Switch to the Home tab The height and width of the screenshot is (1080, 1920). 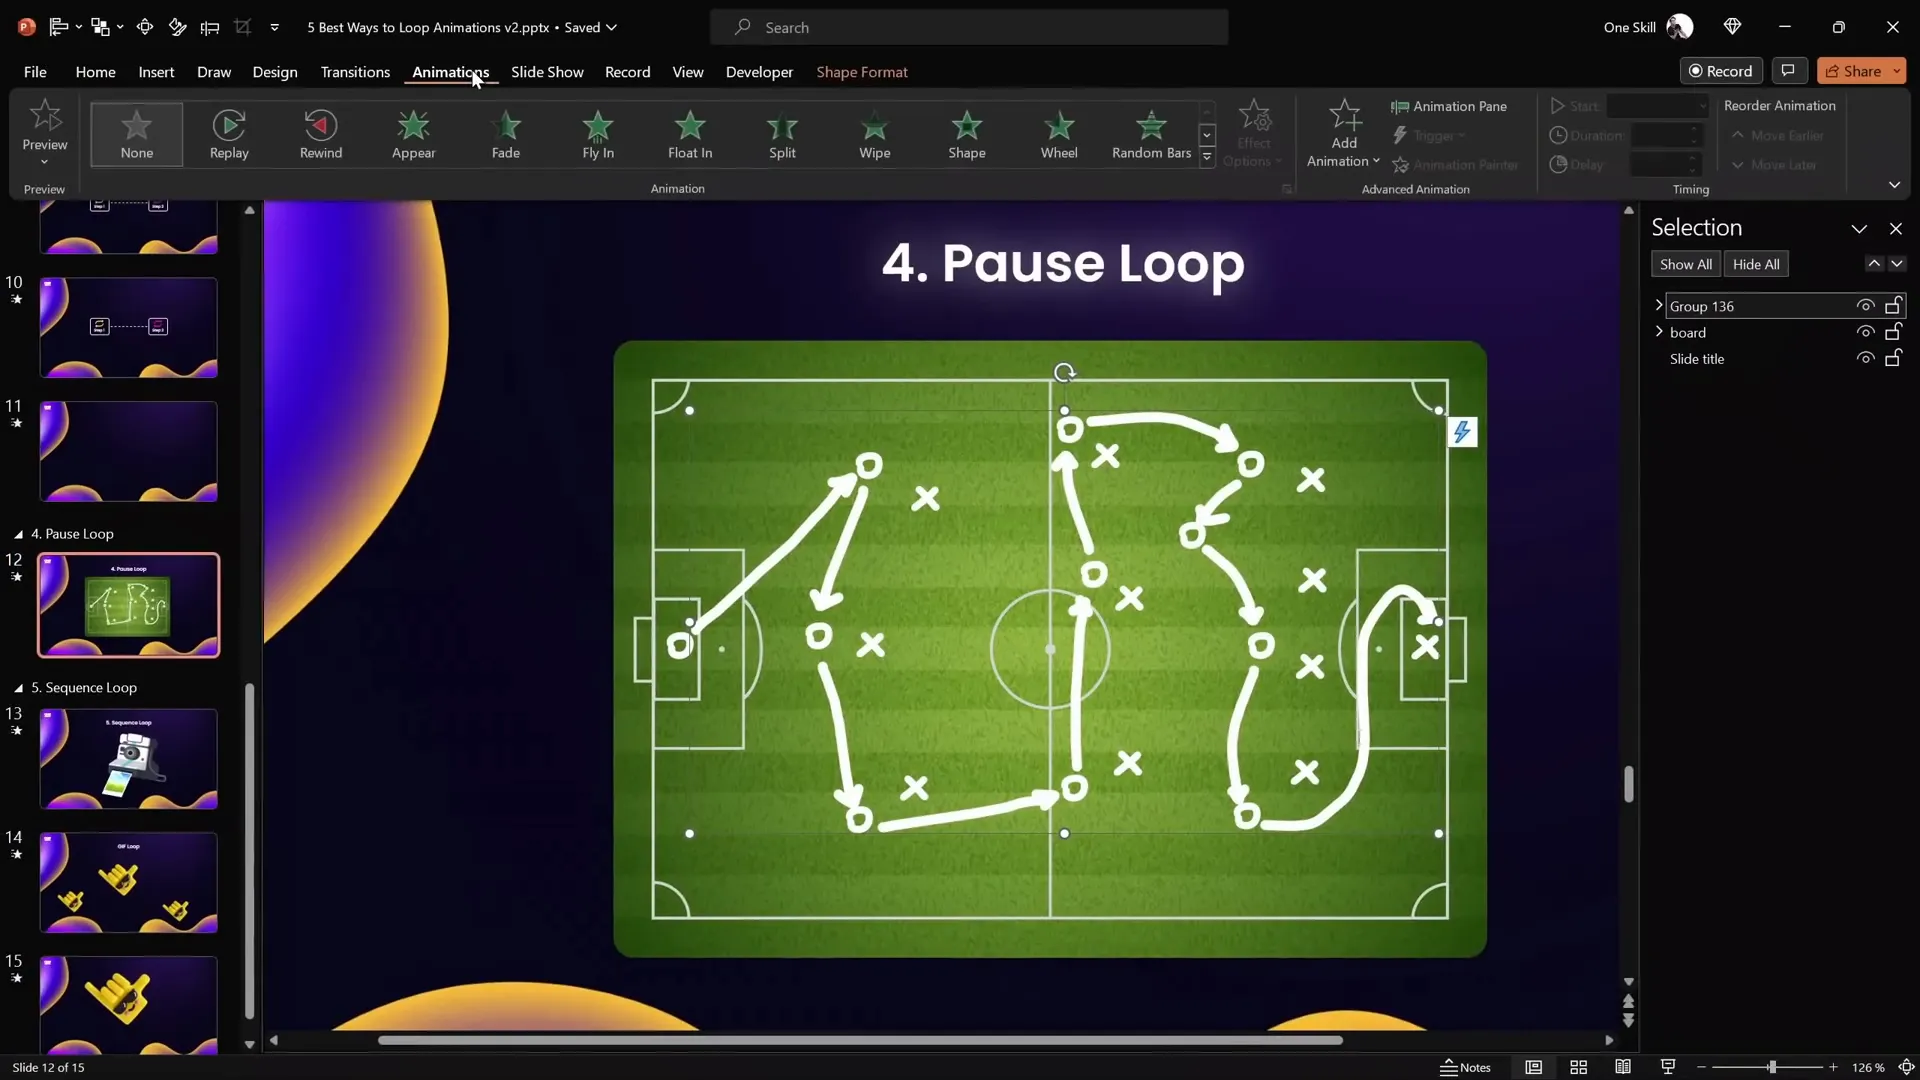[95, 72]
